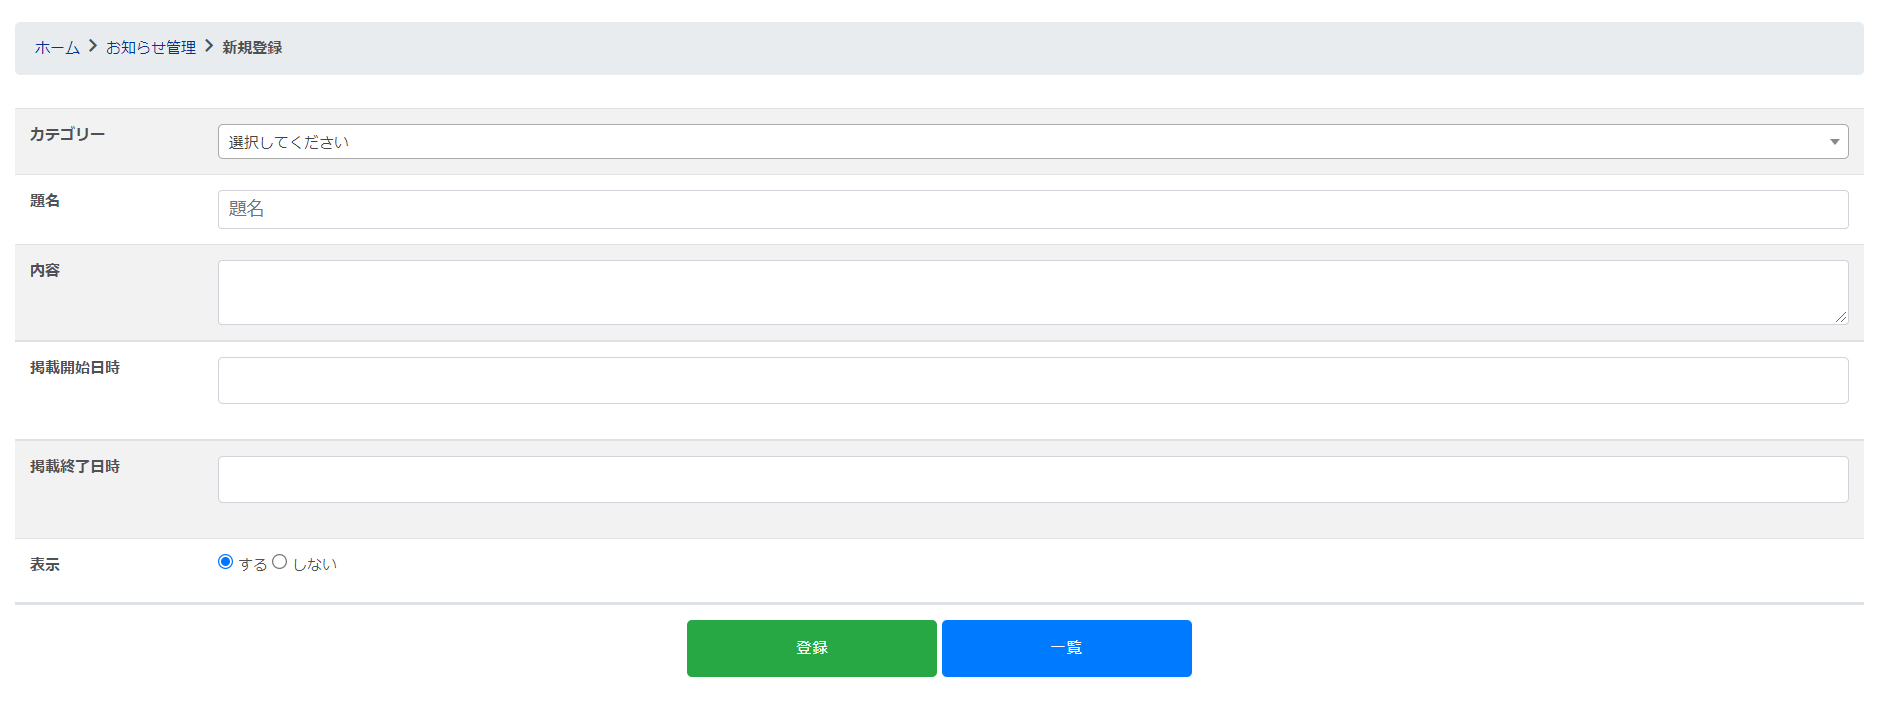1881x709 pixels.
Task: Click the ホーム breadcrumb link
Action: pos(57,48)
